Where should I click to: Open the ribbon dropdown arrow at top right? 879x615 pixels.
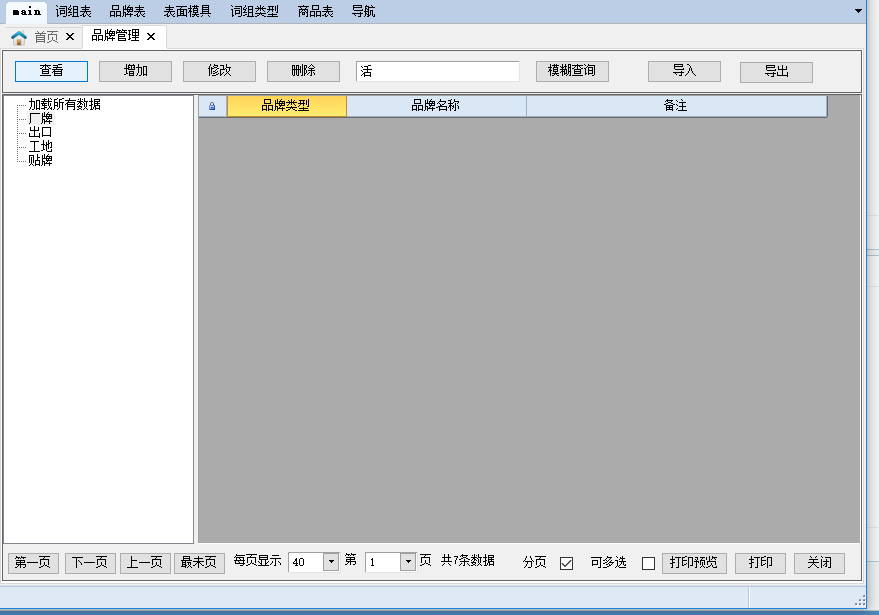pyautogui.click(x=858, y=11)
